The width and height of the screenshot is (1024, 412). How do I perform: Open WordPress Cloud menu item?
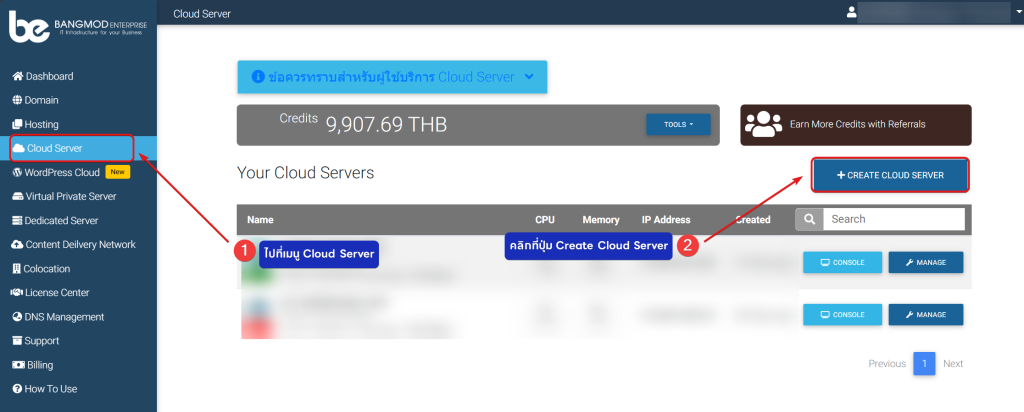(62, 172)
